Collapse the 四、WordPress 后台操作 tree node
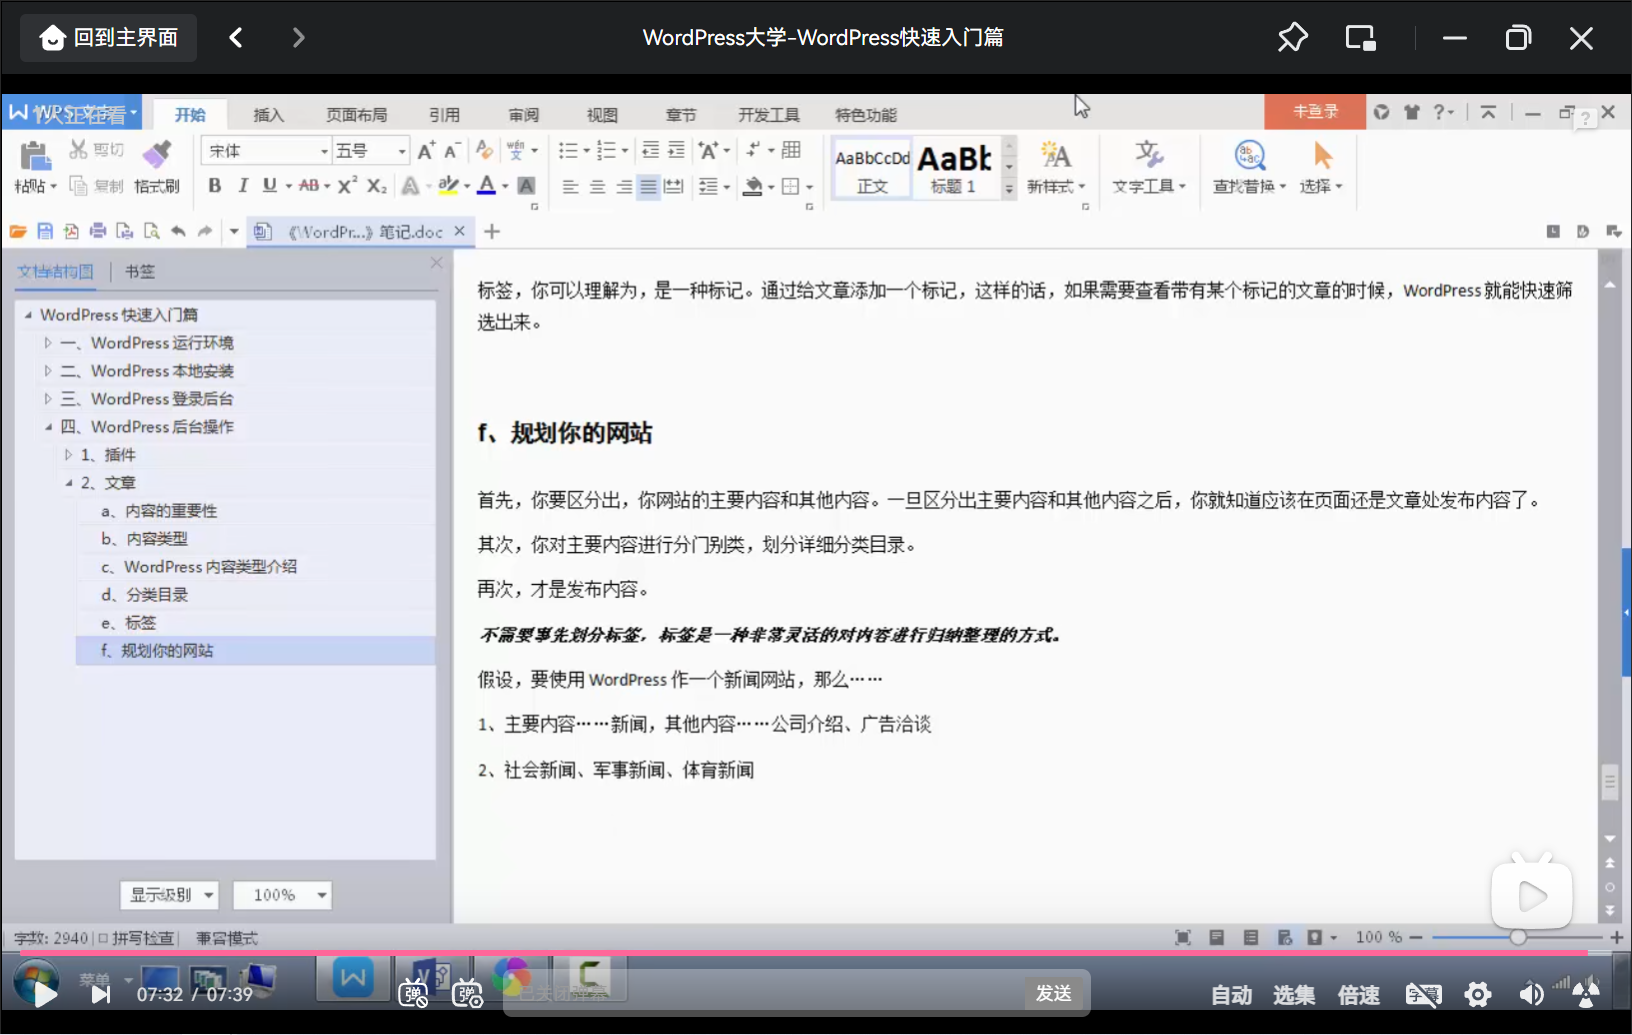 (47, 427)
